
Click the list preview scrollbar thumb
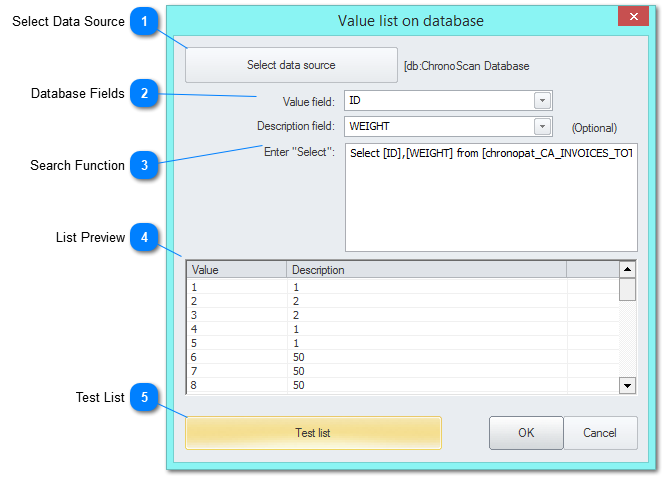pos(627,289)
